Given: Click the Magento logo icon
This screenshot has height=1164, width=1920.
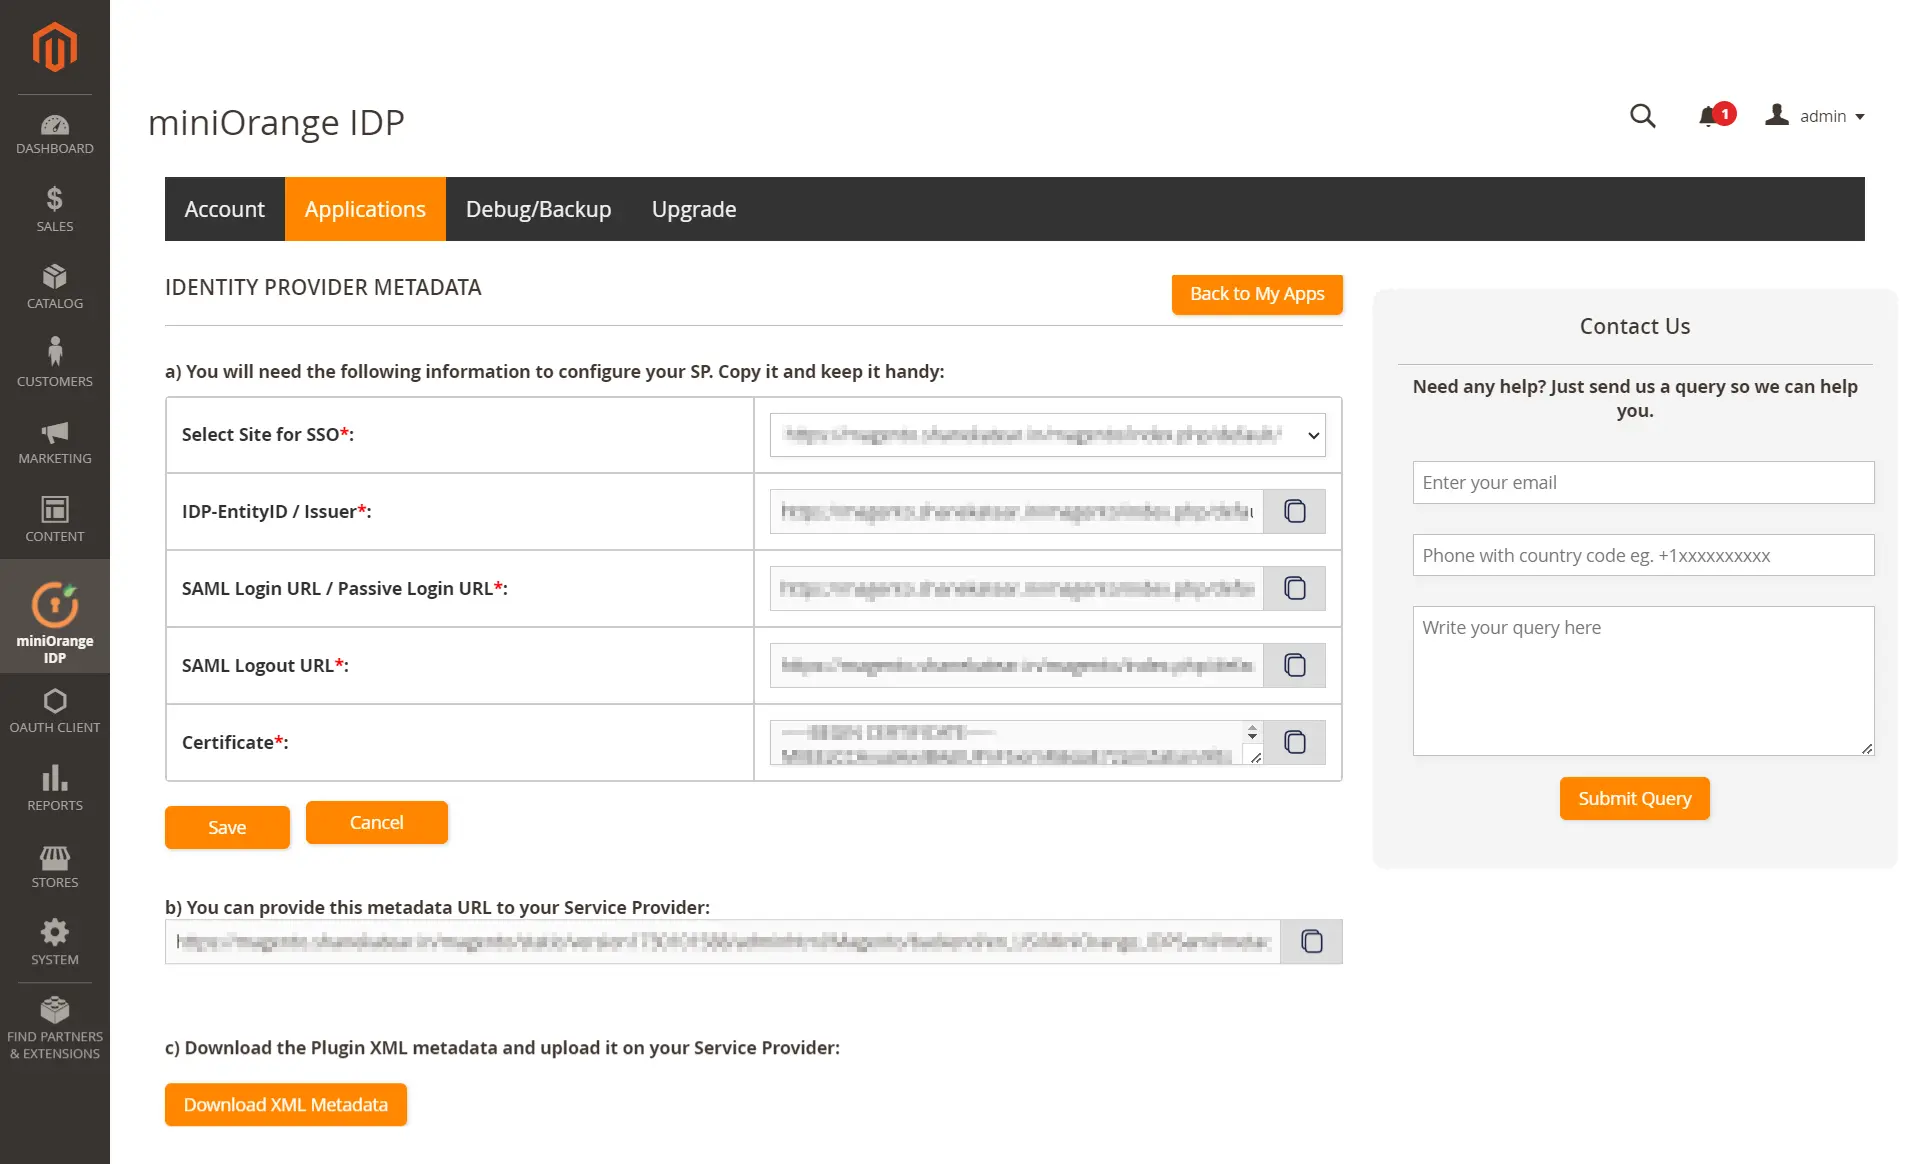Looking at the screenshot, I should tap(54, 46).
